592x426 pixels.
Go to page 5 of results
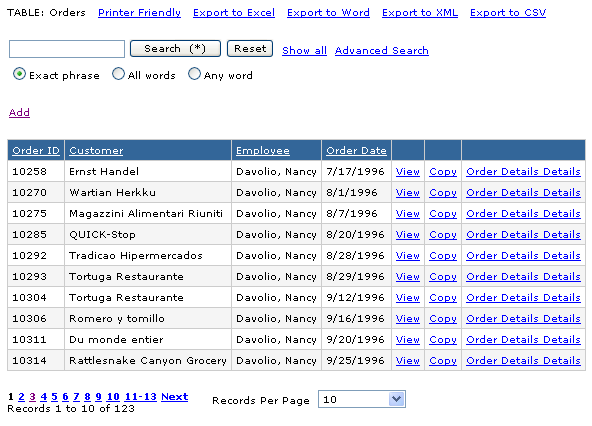click(x=54, y=397)
